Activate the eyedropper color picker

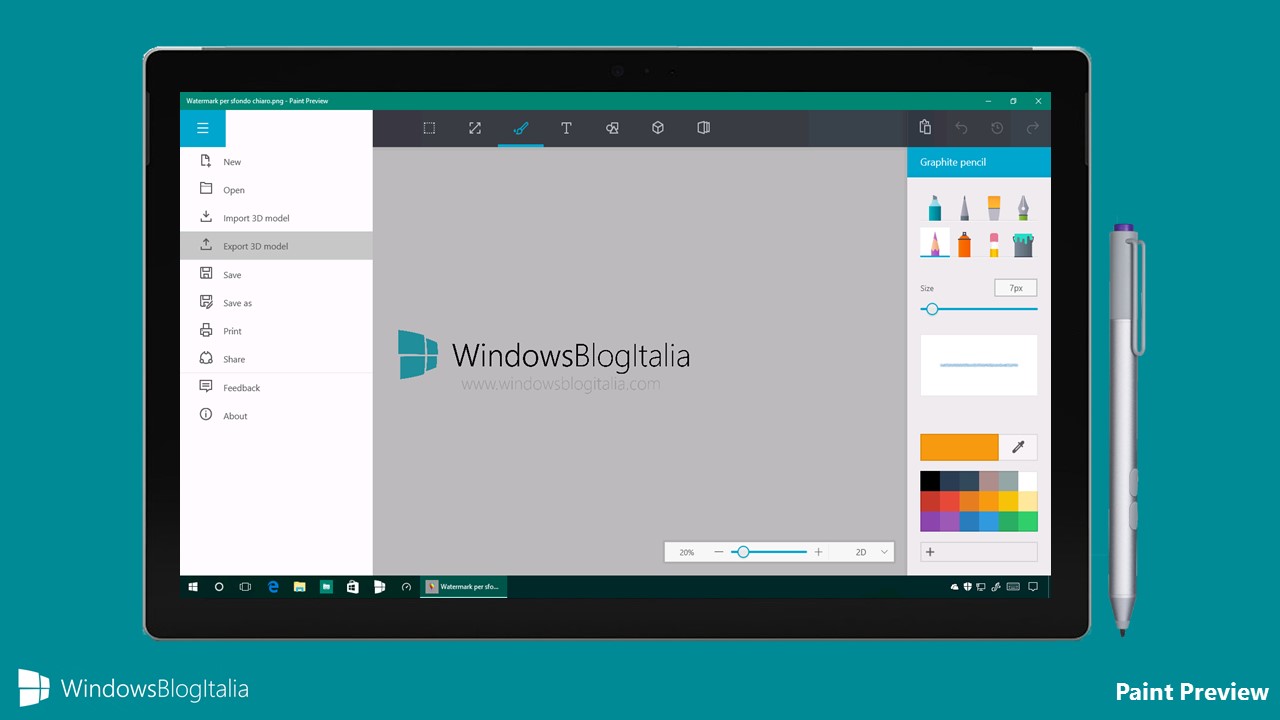[x=1018, y=447]
